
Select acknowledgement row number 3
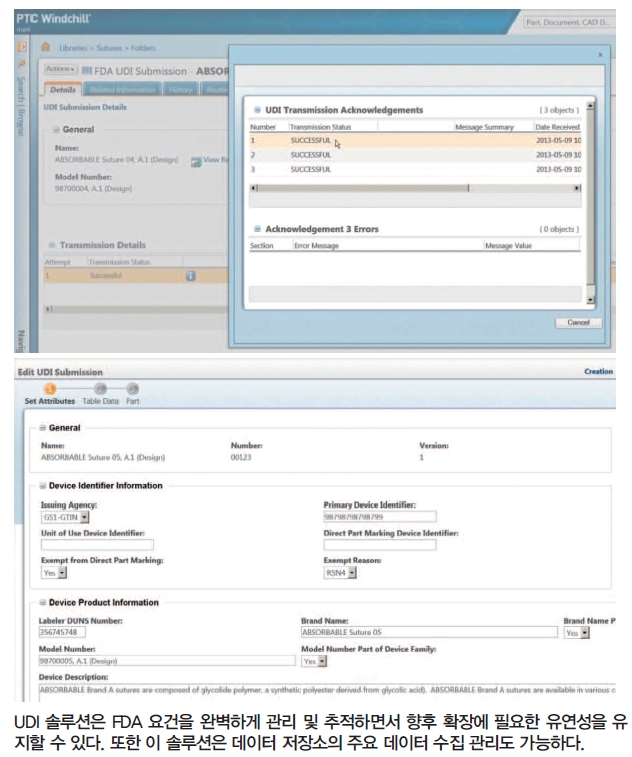coord(415,169)
